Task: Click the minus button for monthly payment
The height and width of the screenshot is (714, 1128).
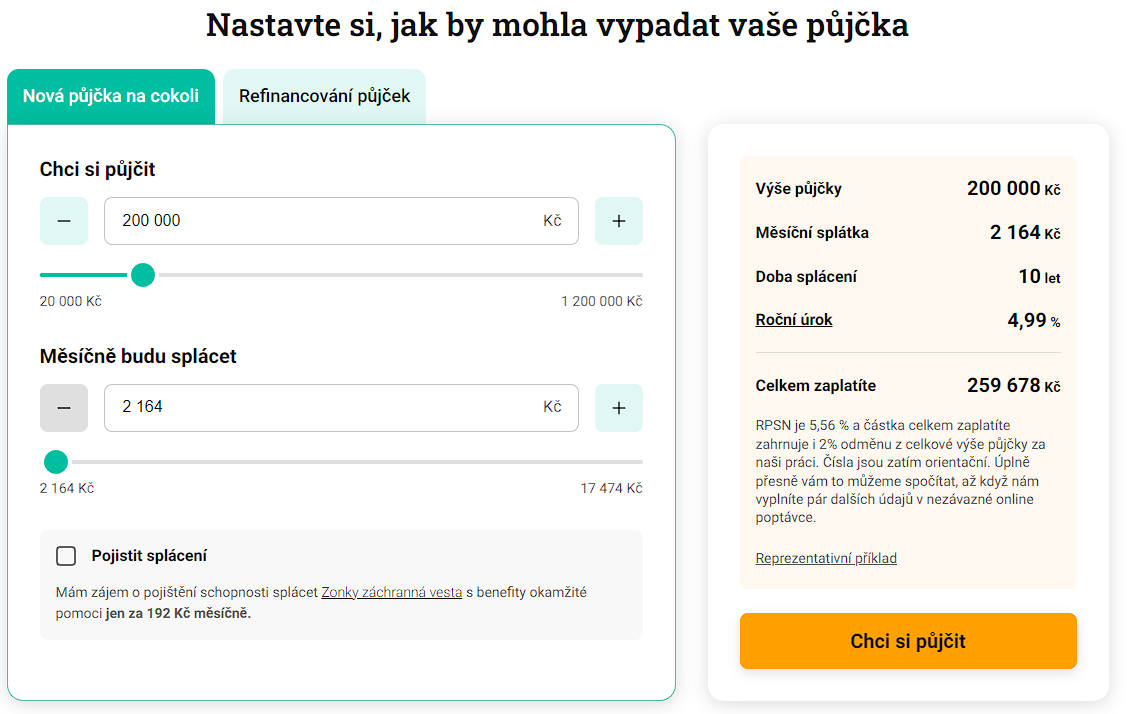Action: click(64, 408)
